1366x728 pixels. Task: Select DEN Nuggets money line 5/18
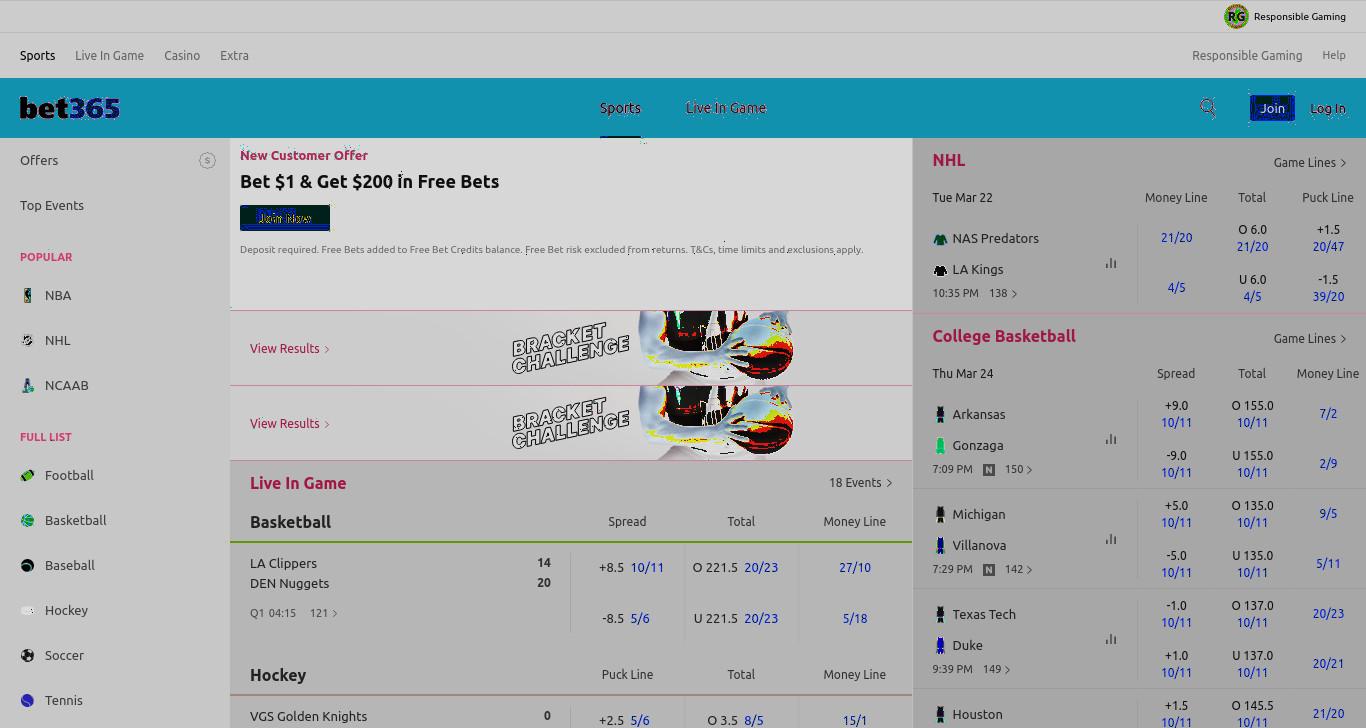coord(855,618)
